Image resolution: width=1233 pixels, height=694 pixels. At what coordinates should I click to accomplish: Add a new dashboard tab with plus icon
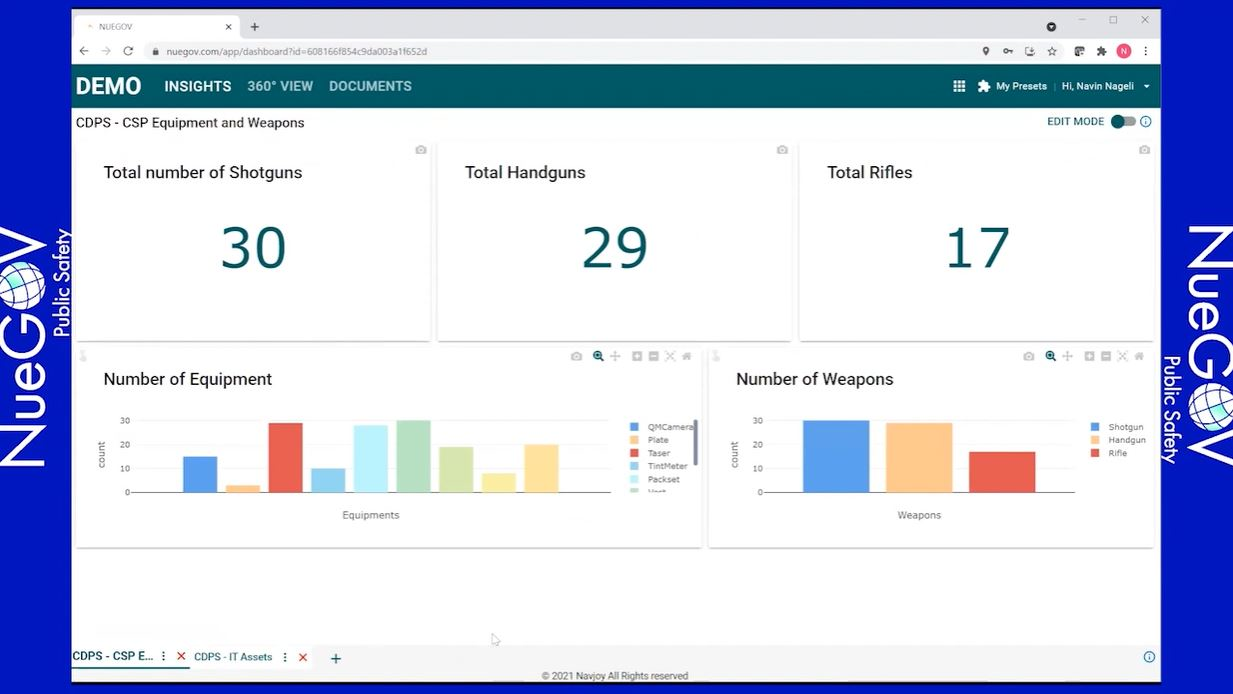click(x=336, y=658)
